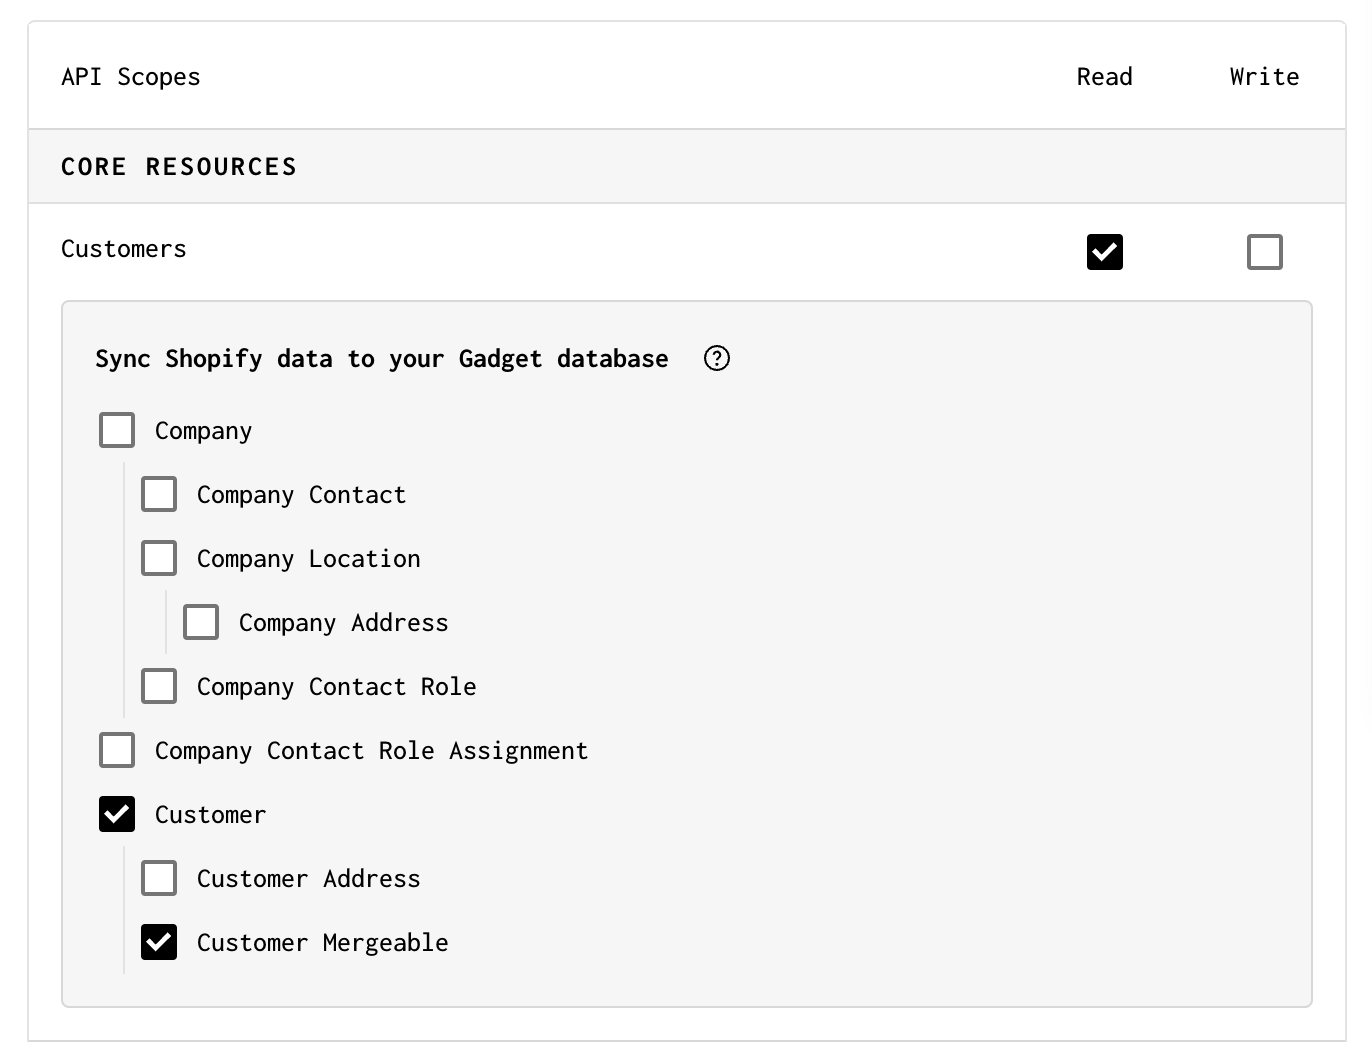1372x1042 pixels.
Task: Tick the Customer Address checkbox
Action: [159, 878]
